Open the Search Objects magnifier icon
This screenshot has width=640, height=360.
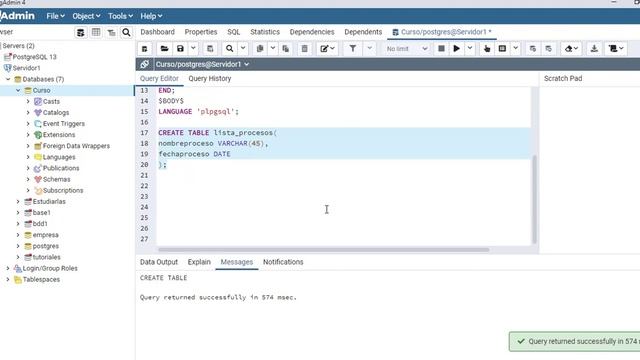click(x=127, y=32)
